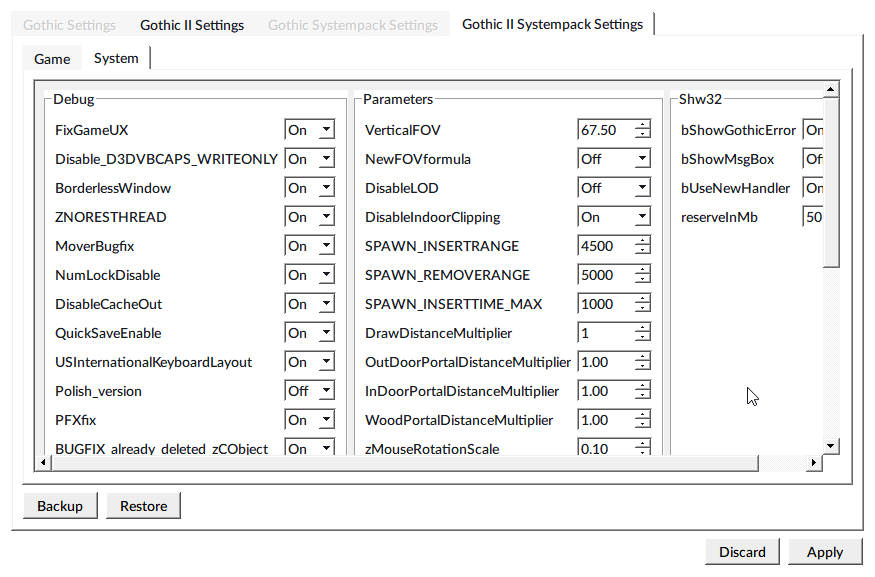Click the greyed-out Gothic Systempack Settings tab
The image size is (875, 577).
tap(353, 25)
